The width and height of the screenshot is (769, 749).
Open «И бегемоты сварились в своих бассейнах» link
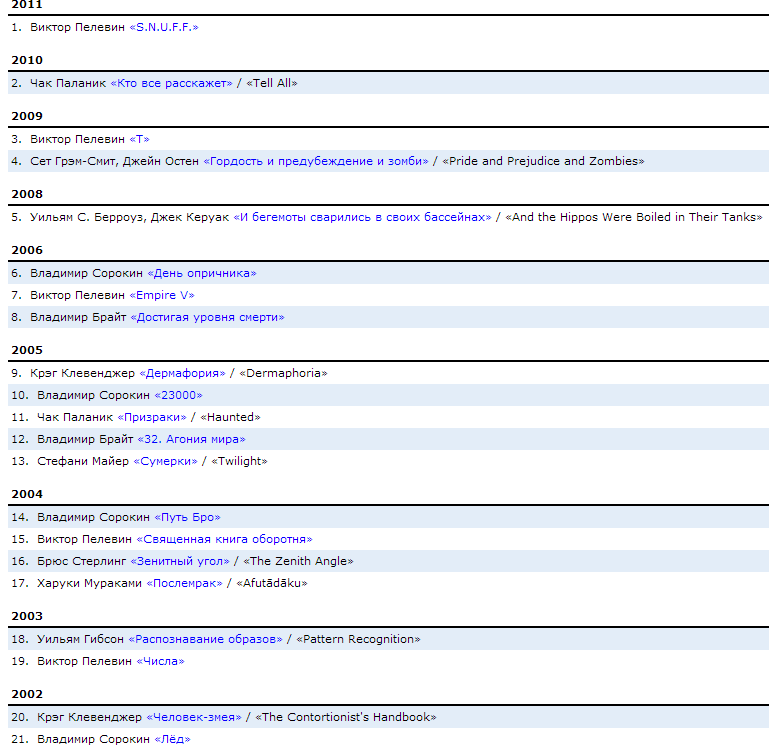tap(362, 217)
